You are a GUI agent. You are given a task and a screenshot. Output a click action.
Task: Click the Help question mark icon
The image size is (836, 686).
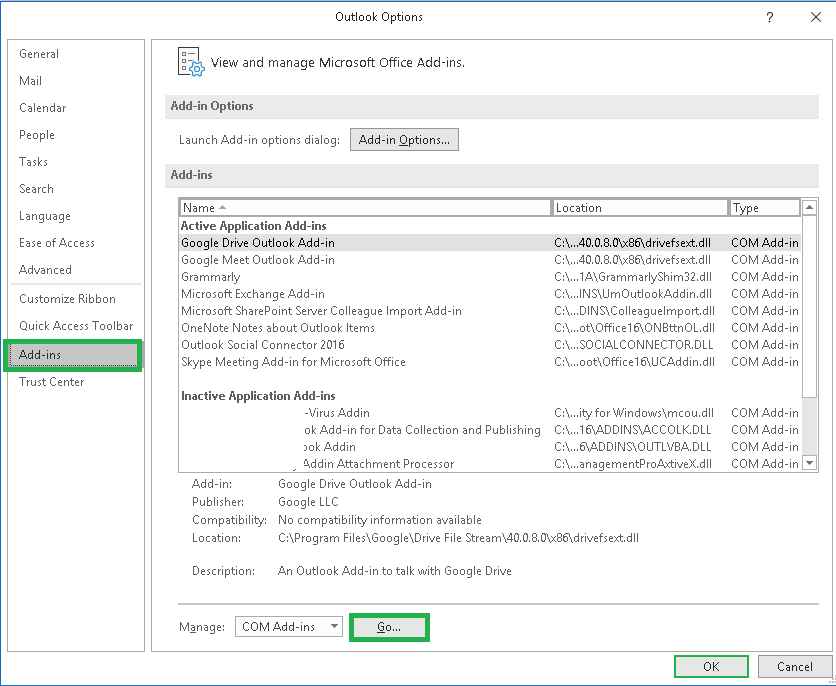pos(769,18)
